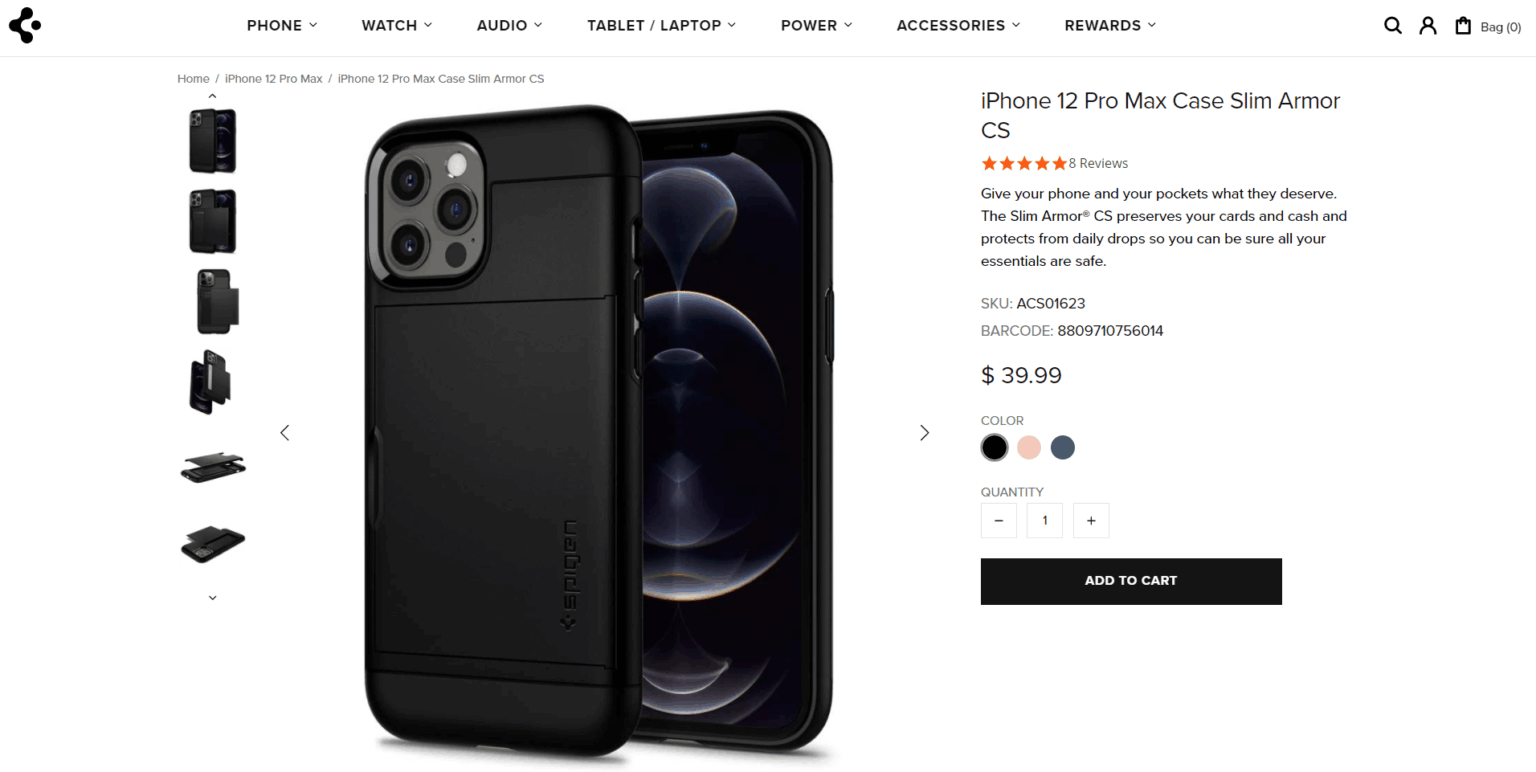This screenshot has height=772, width=1536.
Task: Select the pink color option
Action: click(x=1028, y=447)
